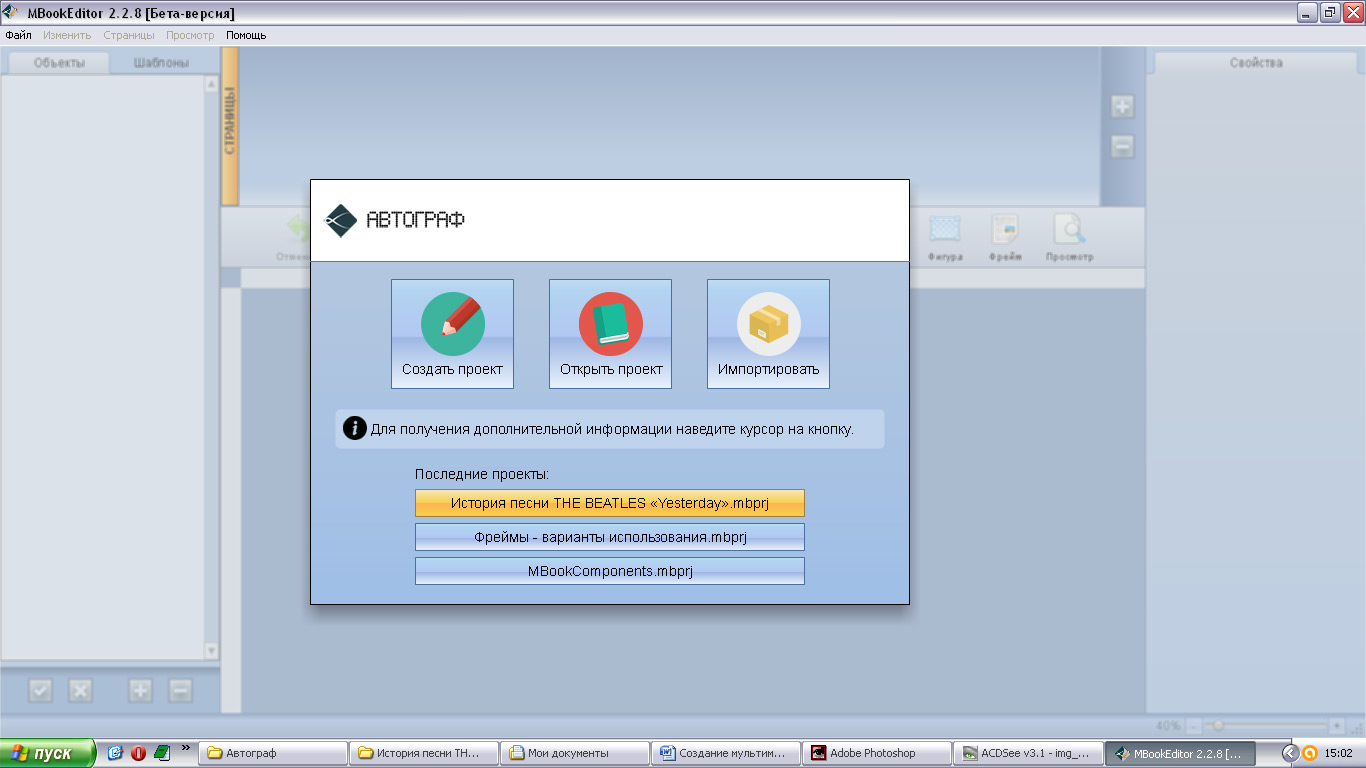Click objects panel scroll up arrow
This screenshot has width=1366, height=768.
211,85
